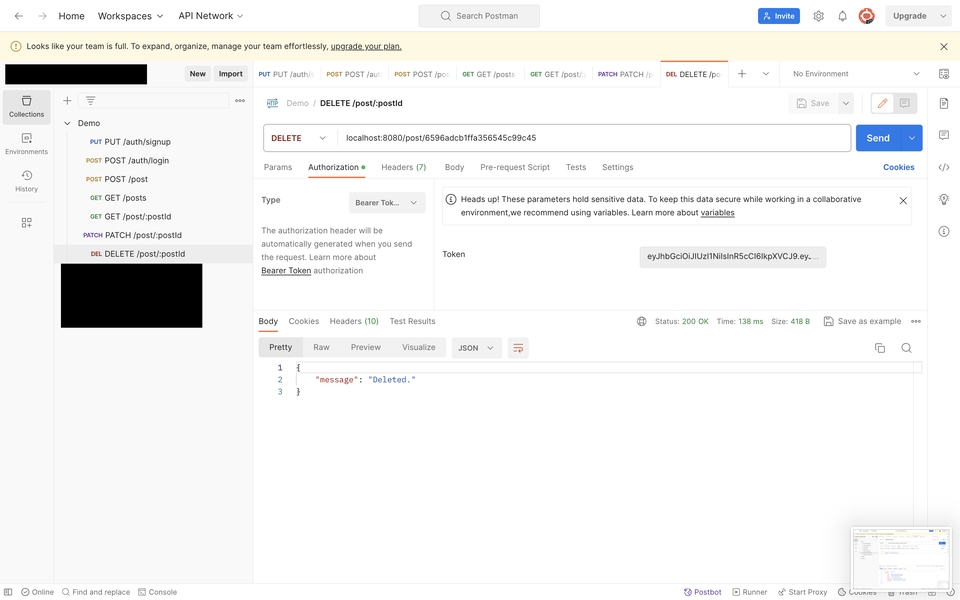The image size is (960, 600).
Task: Open the configure workspace sidebar icon
Action: click(26, 222)
